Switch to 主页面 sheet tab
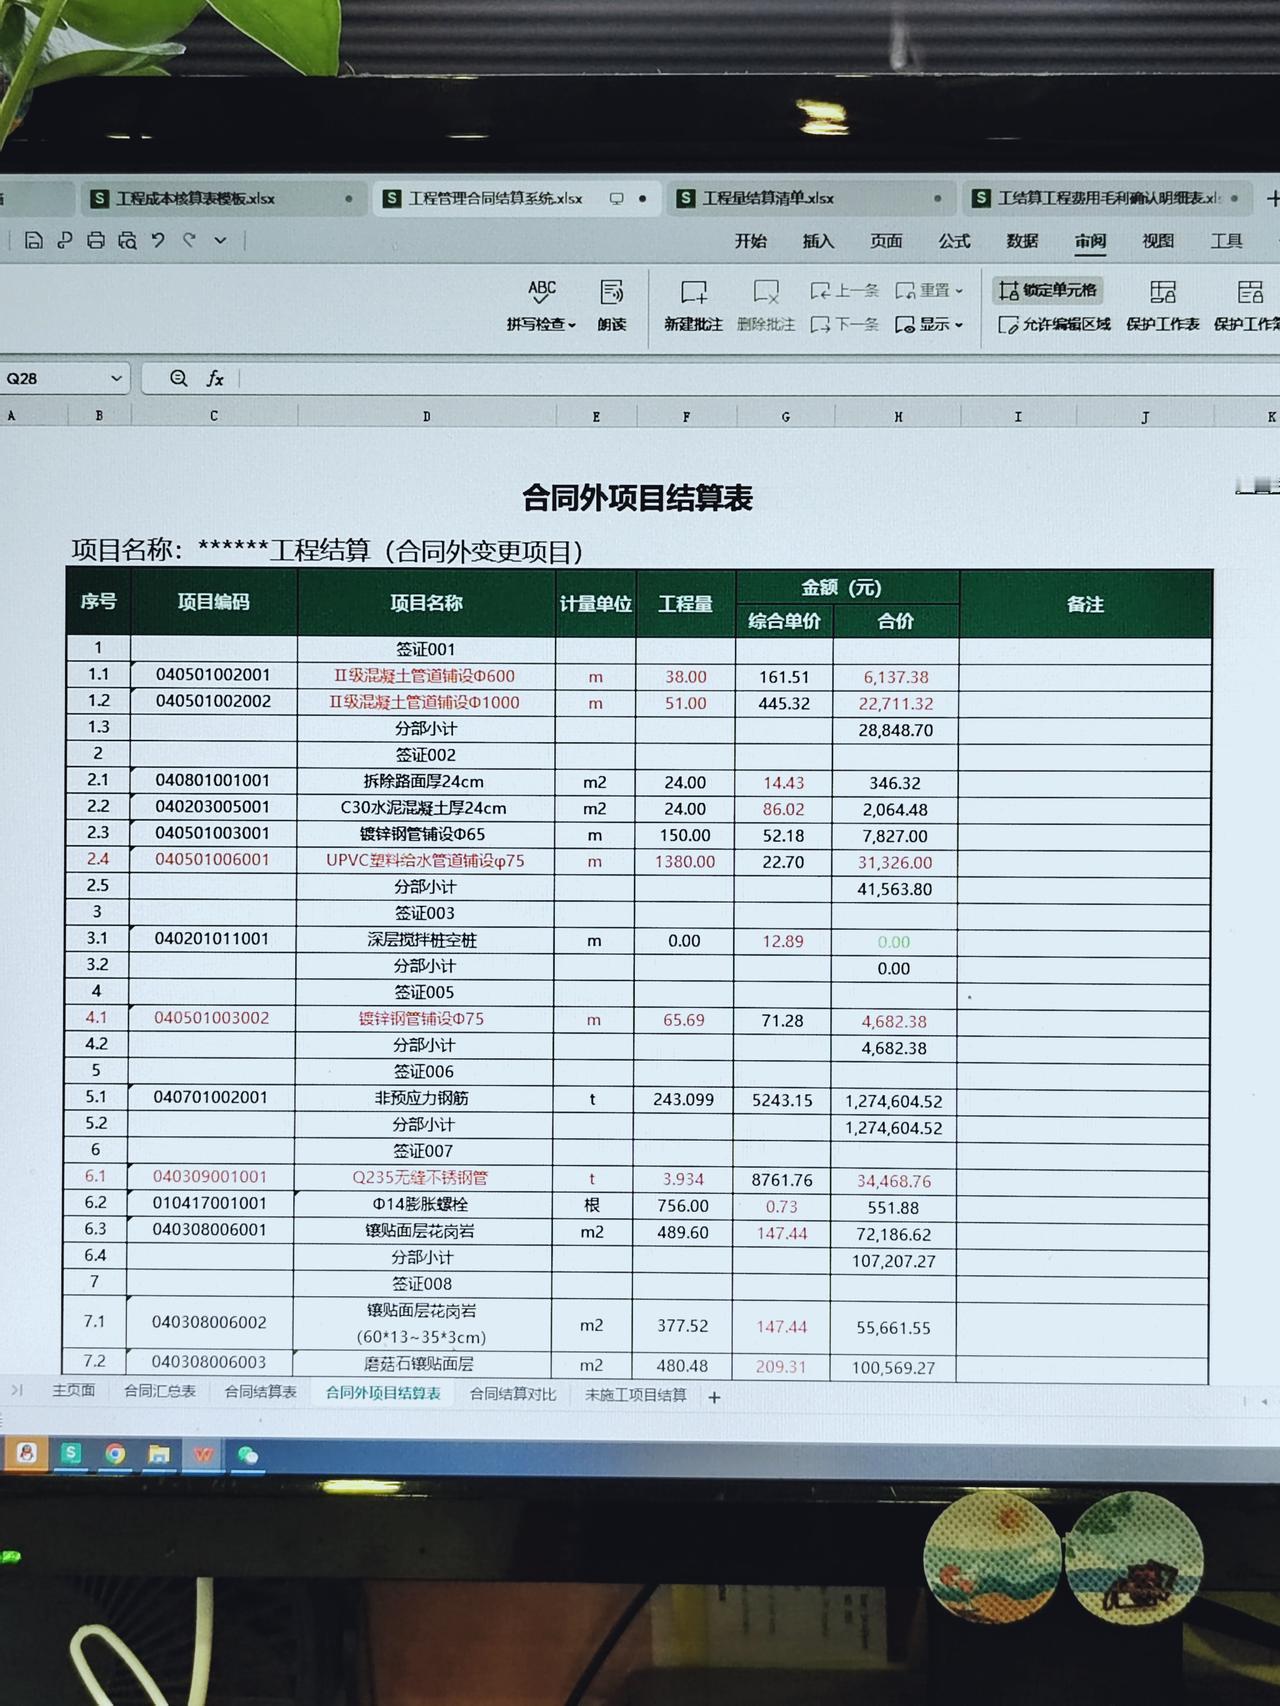Screen dimensions: 1280x1706 coord(74,1391)
